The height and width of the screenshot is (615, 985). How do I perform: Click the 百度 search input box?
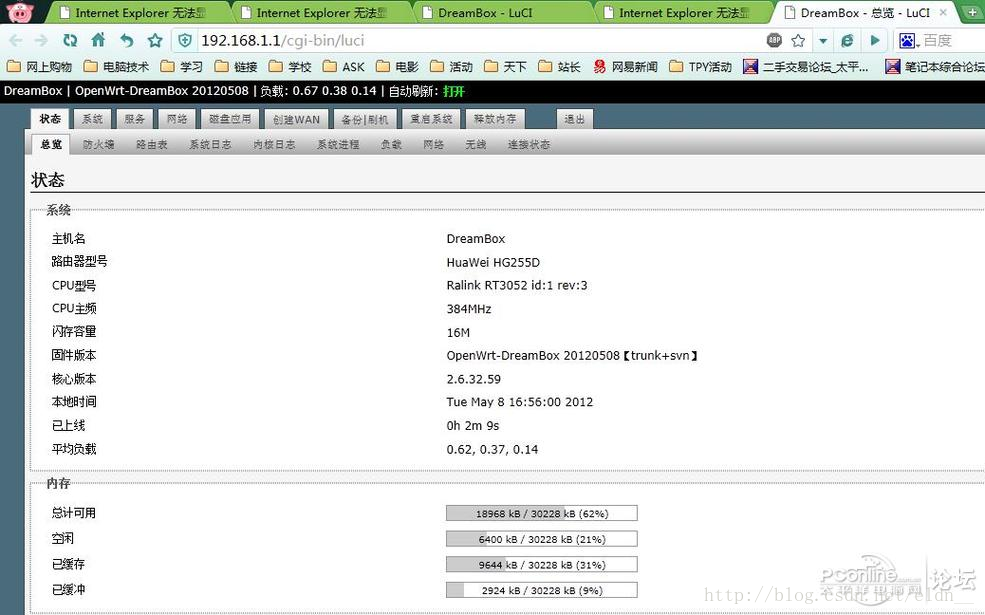(x=954, y=41)
